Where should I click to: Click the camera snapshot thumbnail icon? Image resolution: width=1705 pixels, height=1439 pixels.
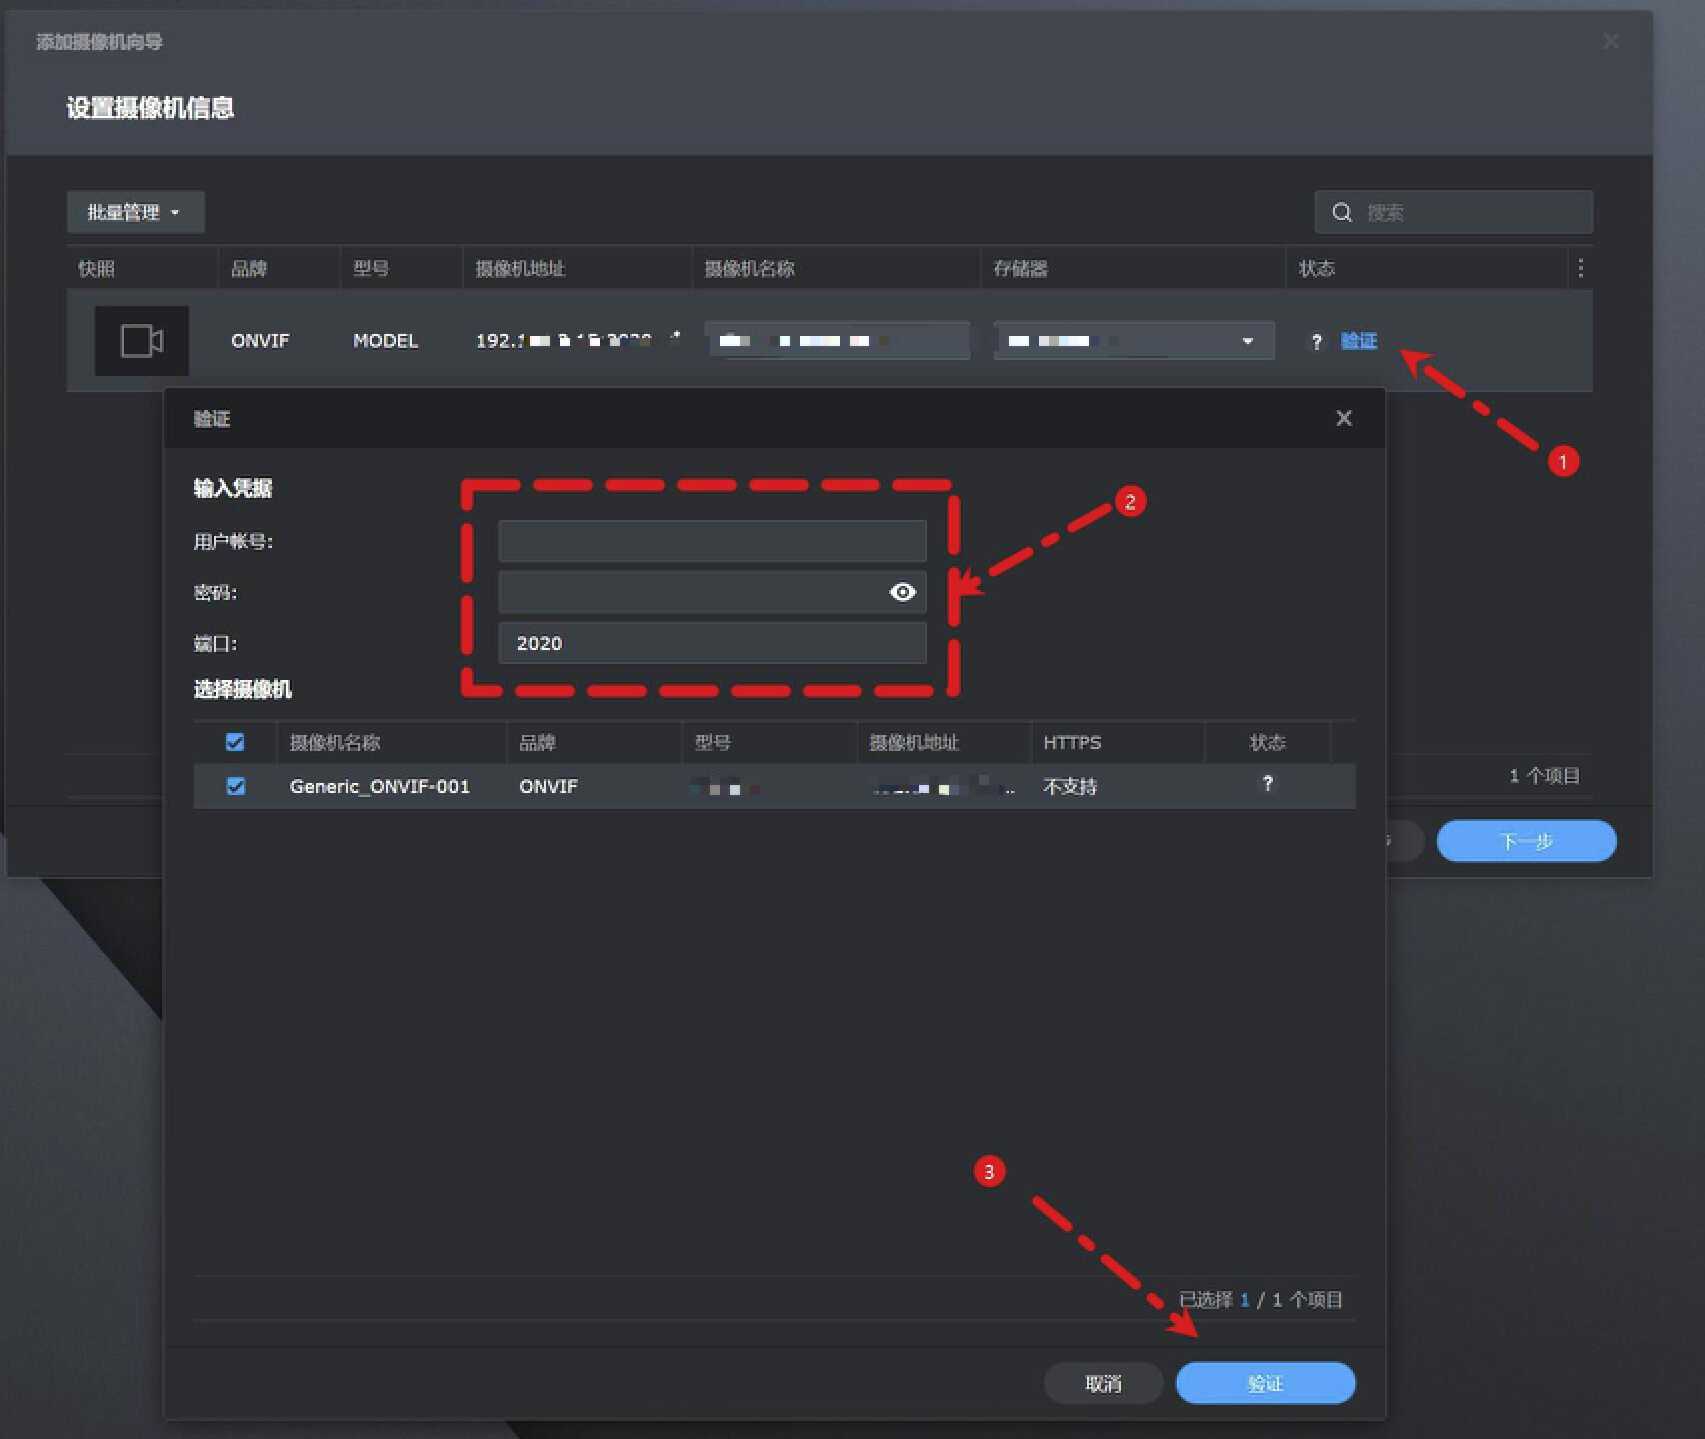[141, 341]
